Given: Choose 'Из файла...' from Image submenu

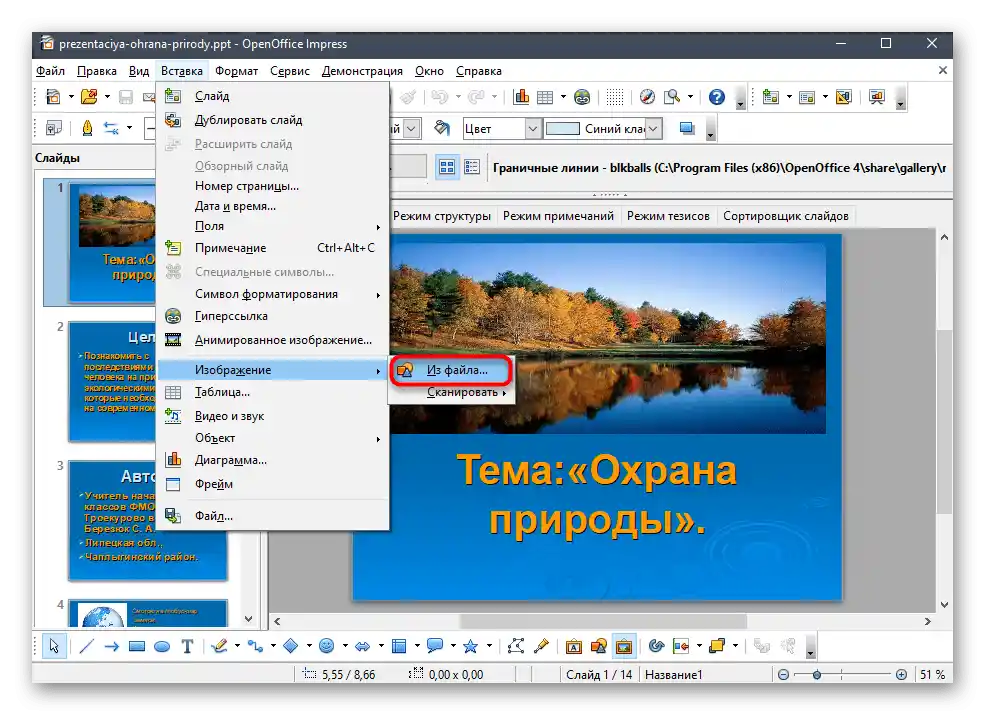Looking at the screenshot, I should pyautogui.click(x=456, y=369).
